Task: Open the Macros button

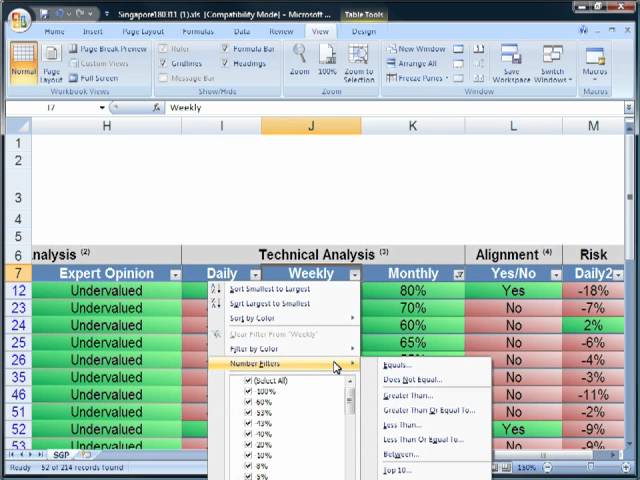Action: click(595, 63)
